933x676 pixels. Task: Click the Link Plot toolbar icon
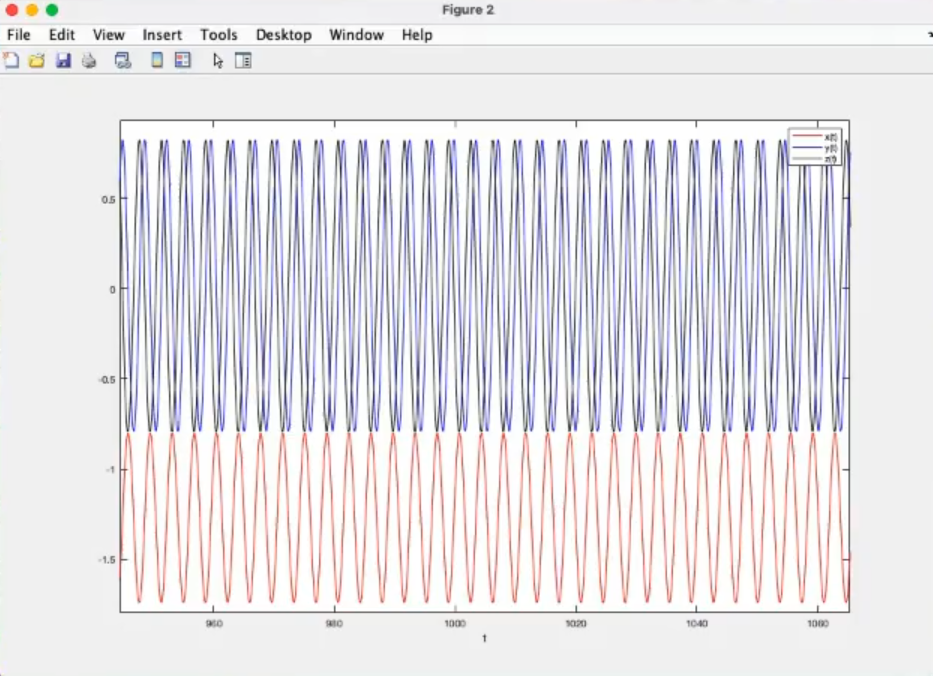point(123,61)
